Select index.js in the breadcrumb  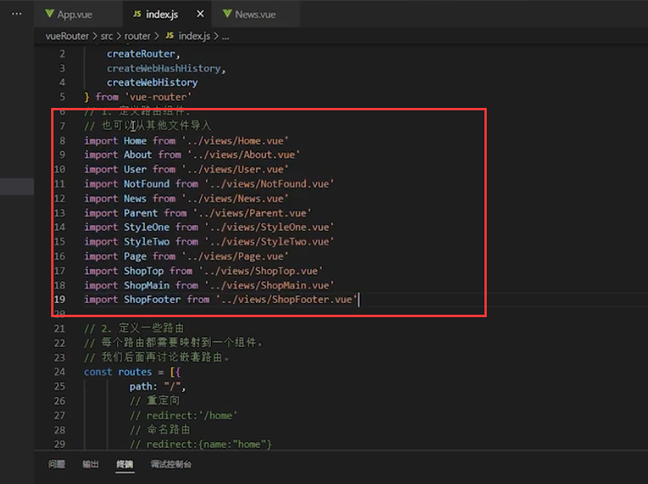click(x=194, y=36)
